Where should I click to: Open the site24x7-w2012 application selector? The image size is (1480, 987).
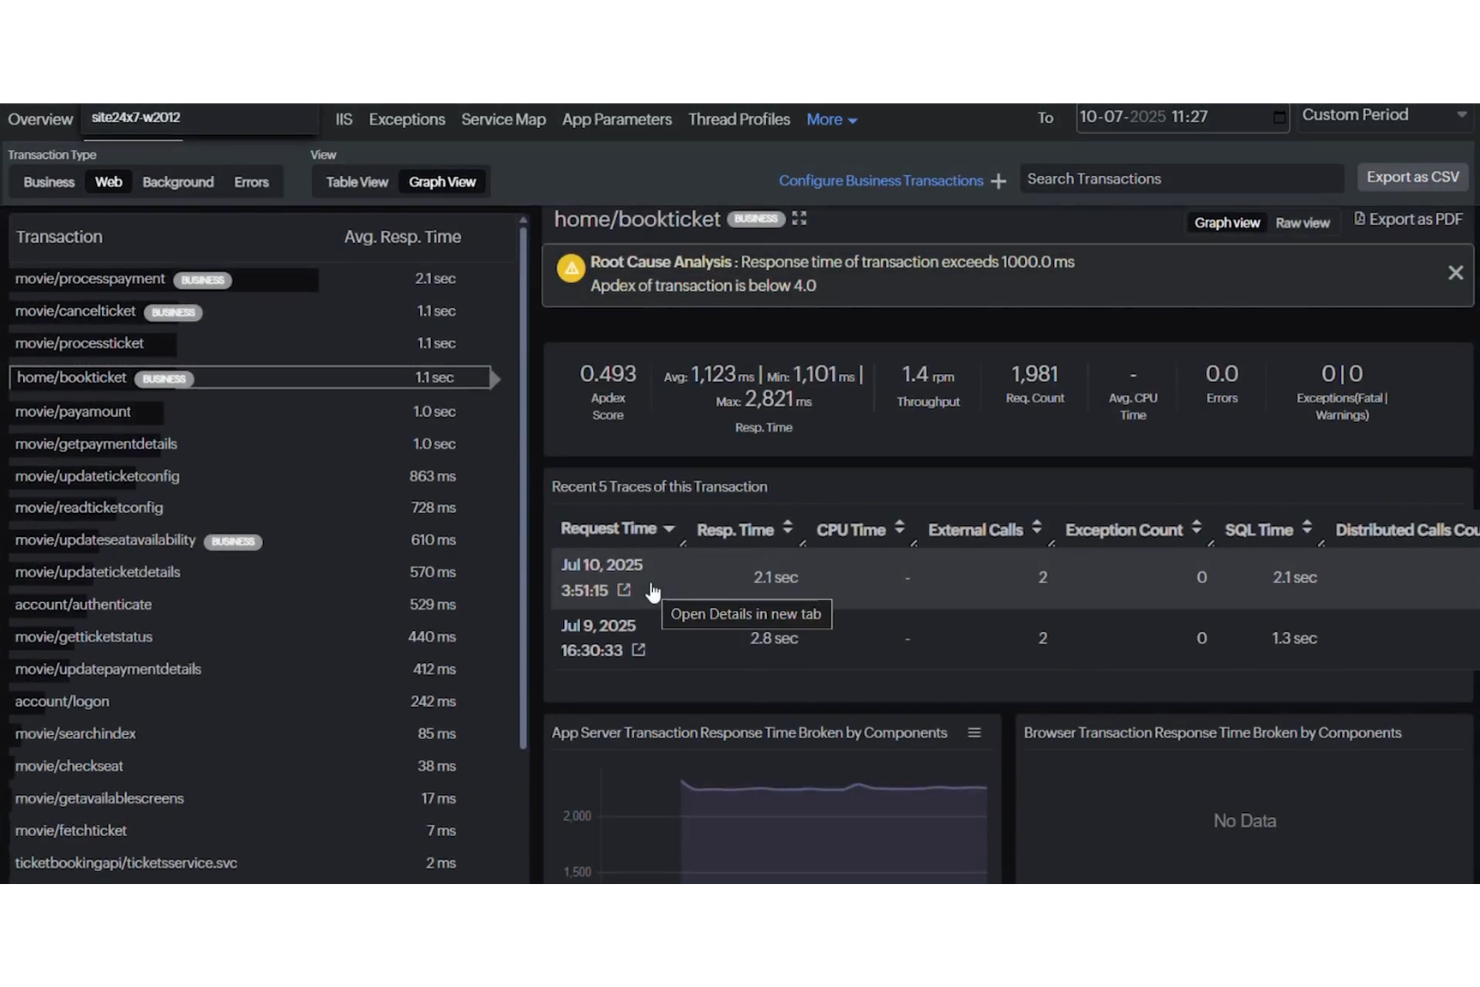[200, 119]
